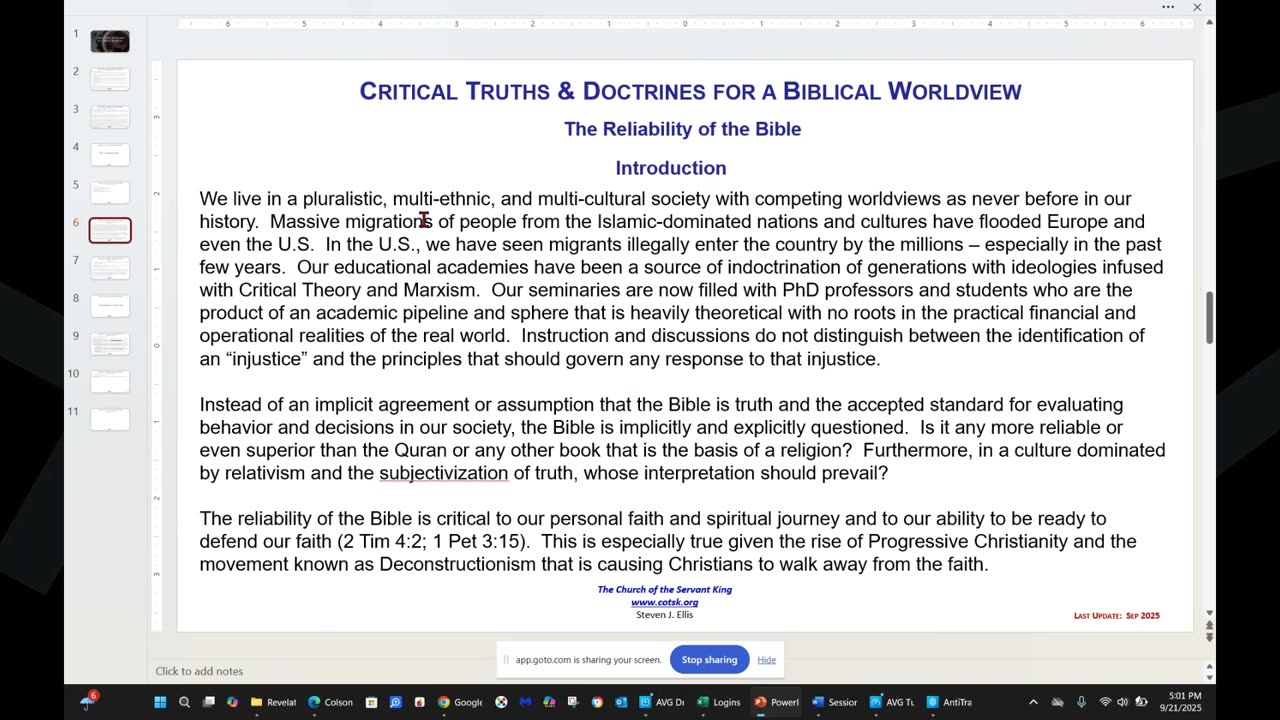Click the Stop sharing button

709,660
